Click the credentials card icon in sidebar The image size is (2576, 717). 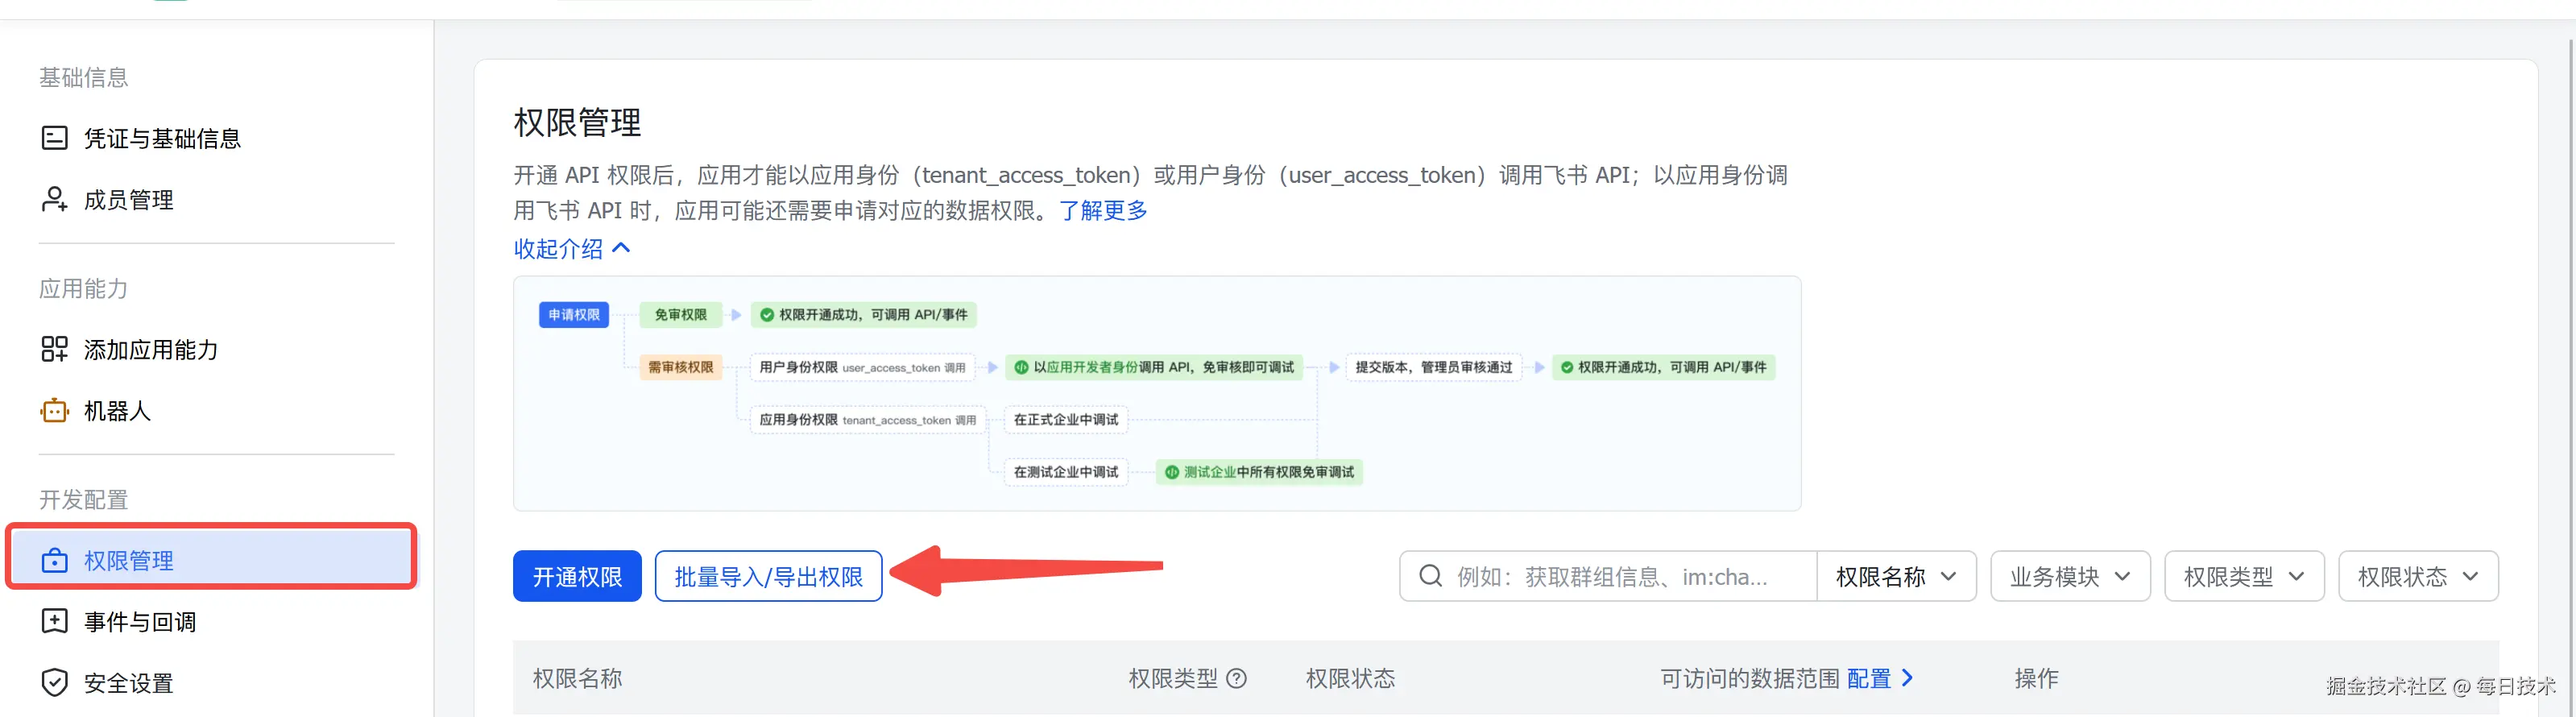coord(54,138)
